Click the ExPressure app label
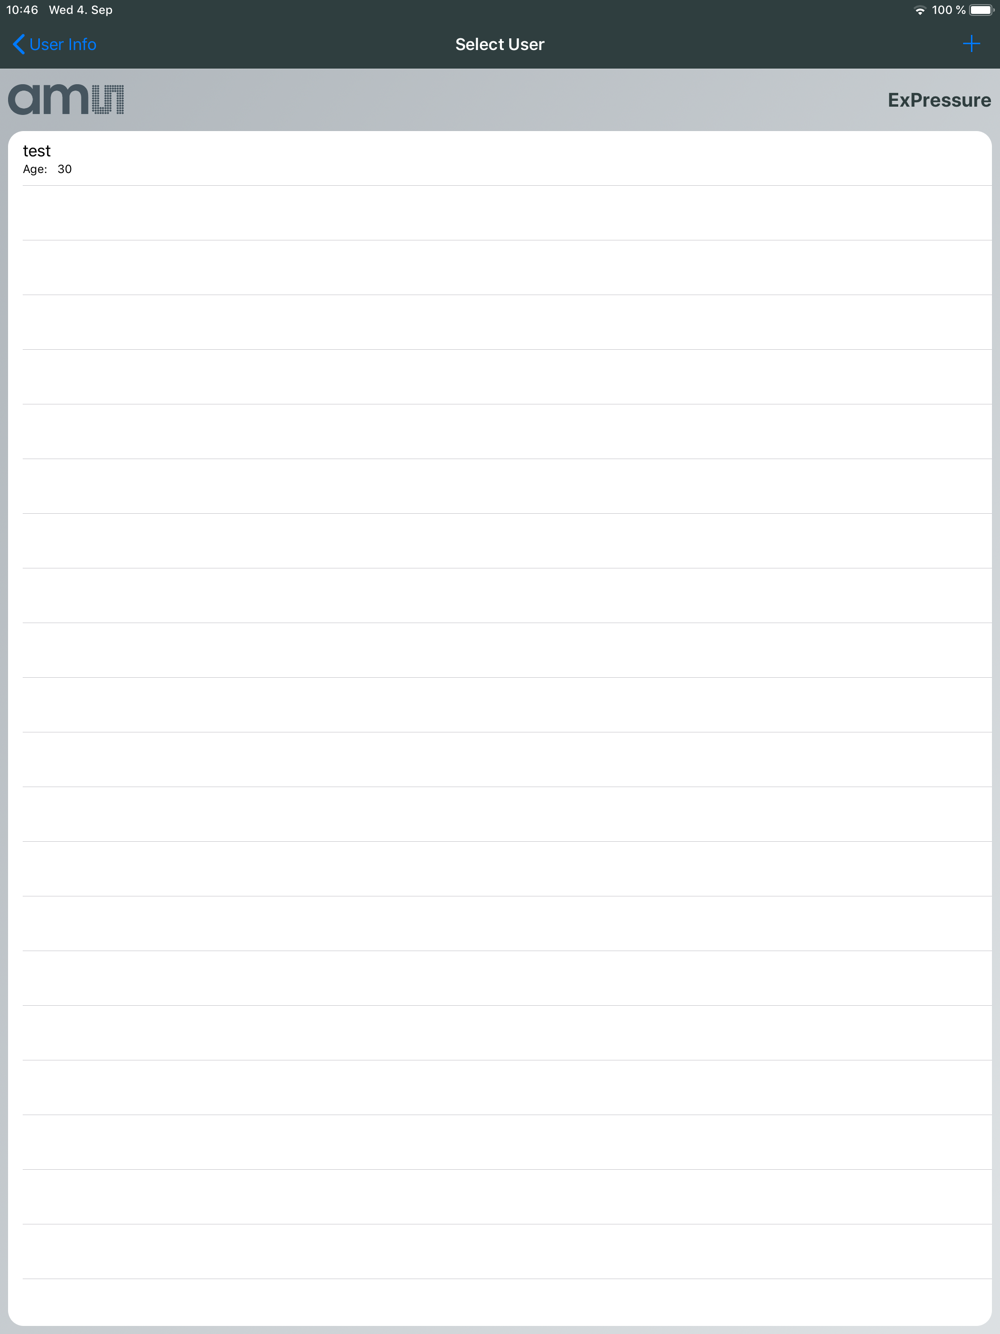Image resolution: width=1000 pixels, height=1334 pixels. [x=939, y=100]
